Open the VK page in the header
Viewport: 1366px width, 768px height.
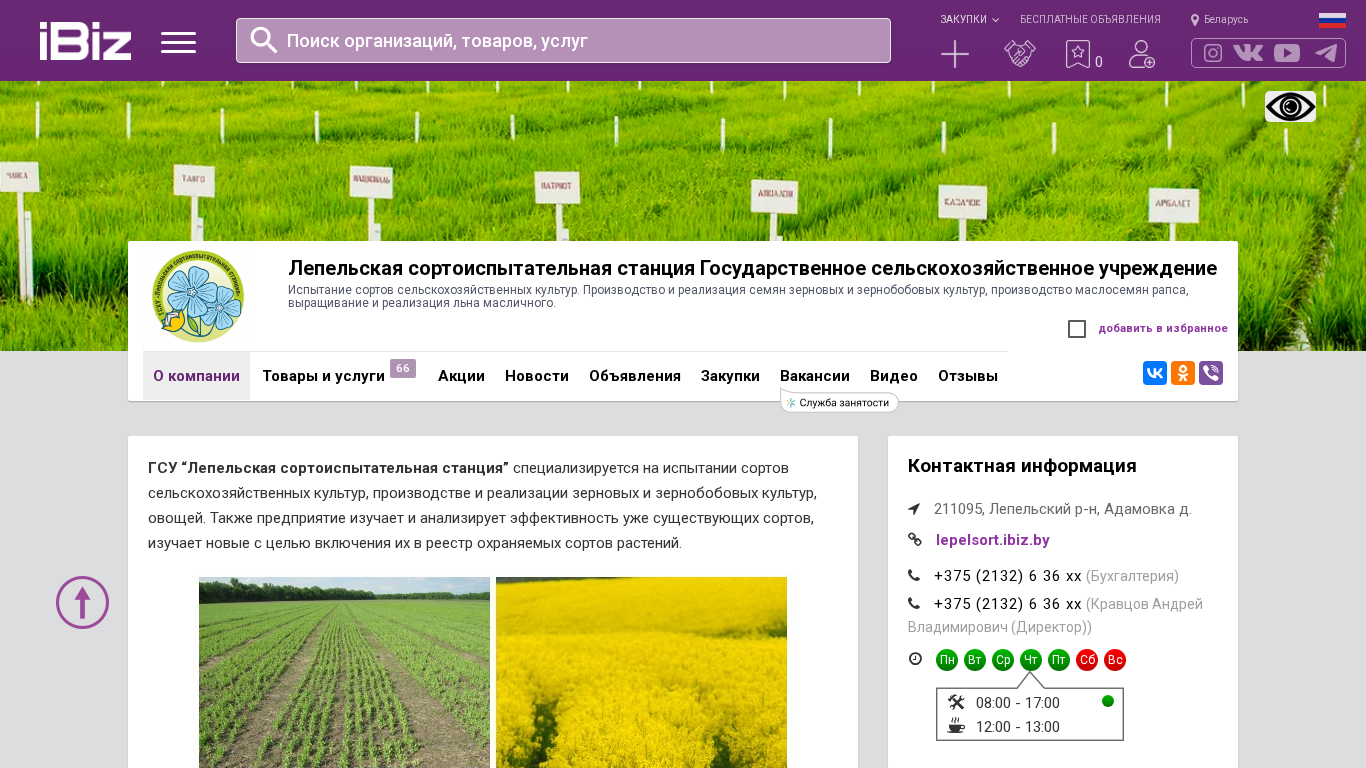click(x=1248, y=53)
